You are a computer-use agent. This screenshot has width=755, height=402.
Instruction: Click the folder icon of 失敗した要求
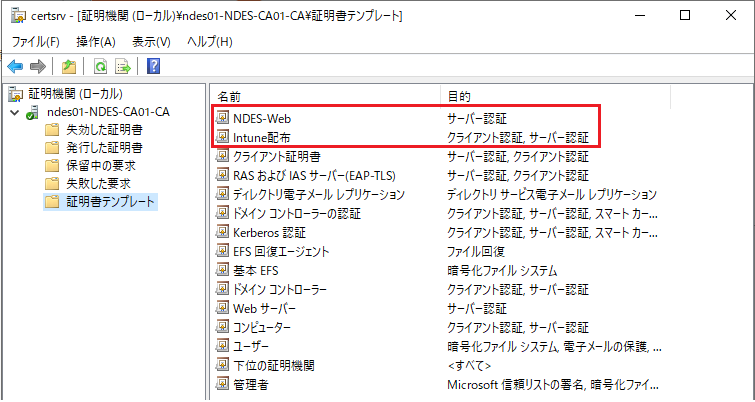[52, 184]
